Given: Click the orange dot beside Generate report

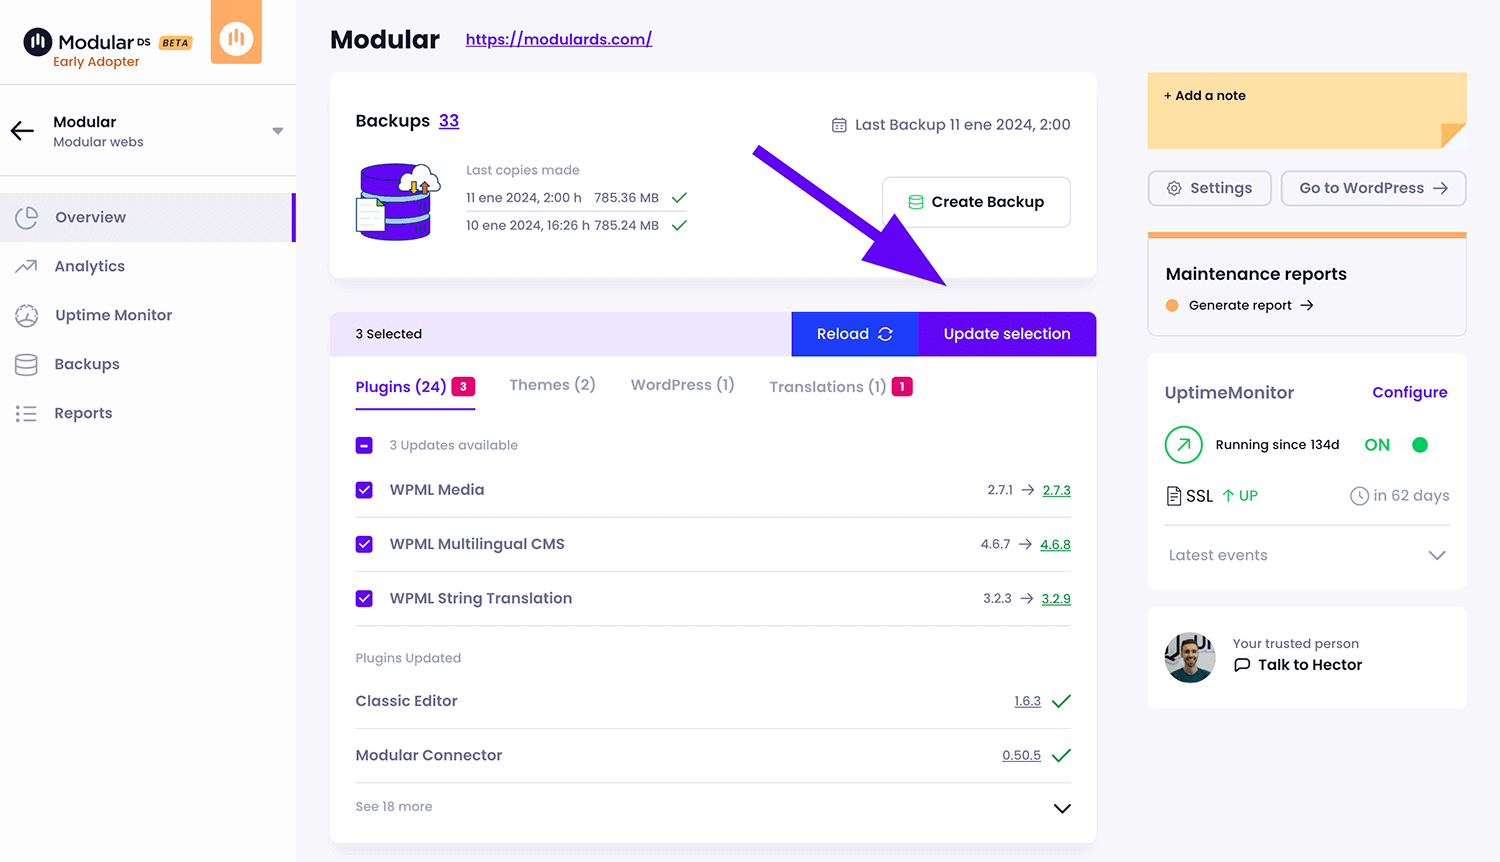Looking at the screenshot, I should pyautogui.click(x=1172, y=305).
